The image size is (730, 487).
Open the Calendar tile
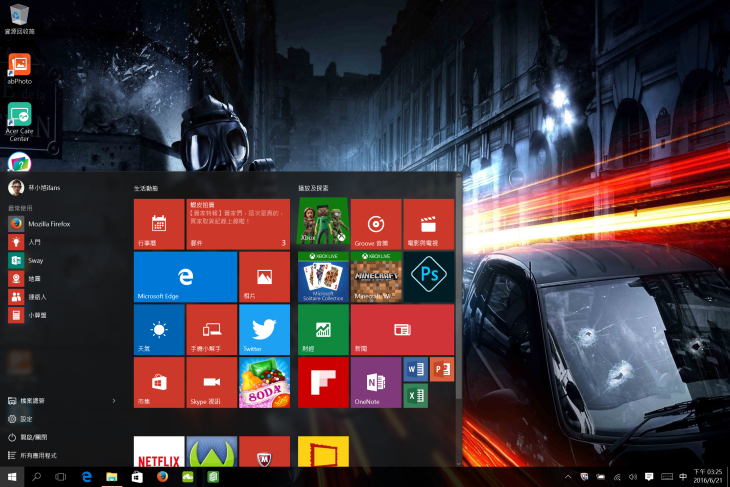coord(159,224)
